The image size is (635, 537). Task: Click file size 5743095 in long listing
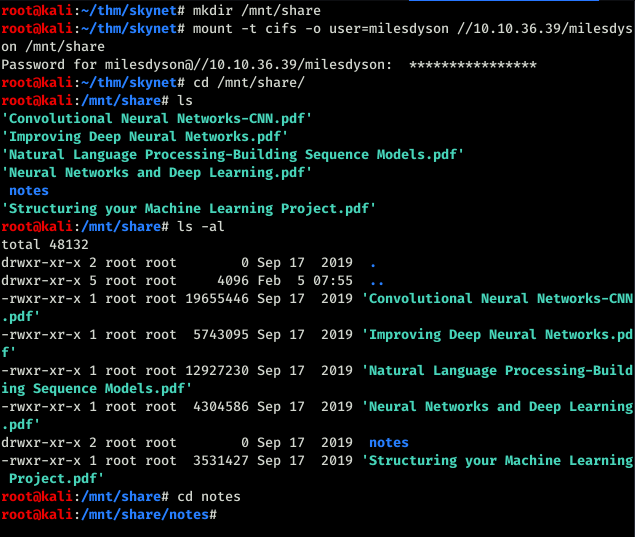pos(221,335)
